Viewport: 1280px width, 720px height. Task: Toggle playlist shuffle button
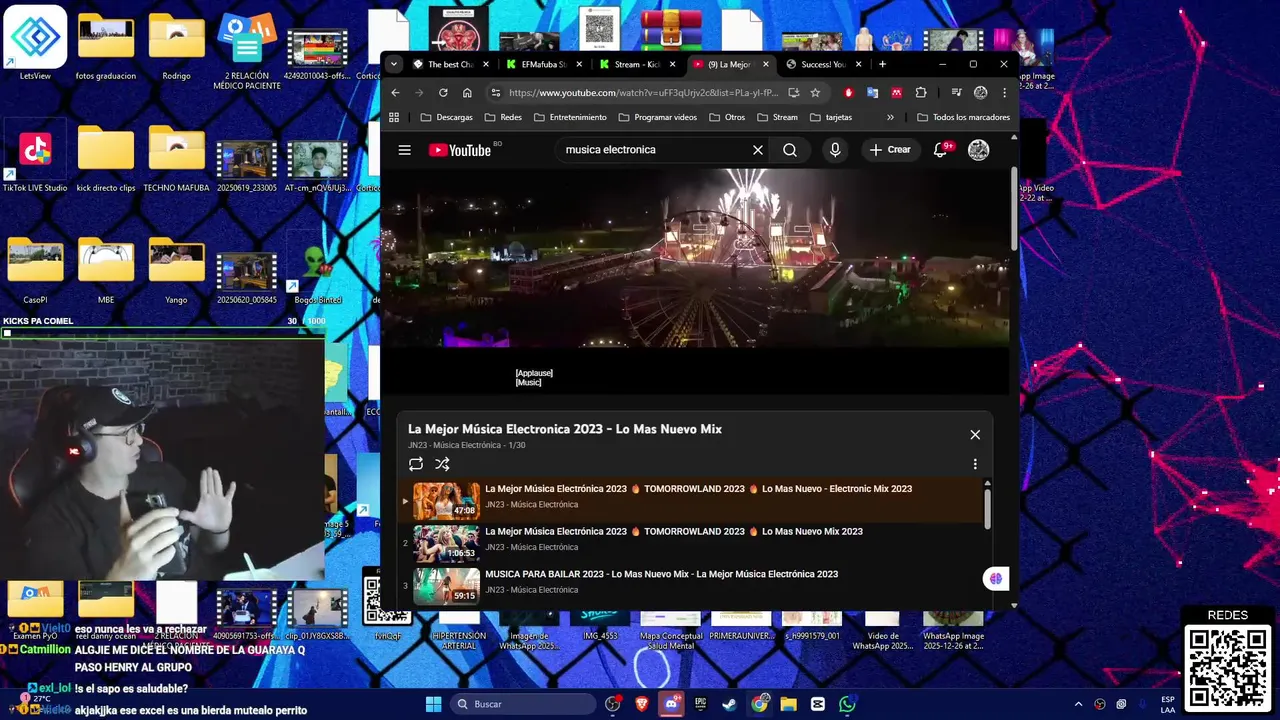pos(442,464)
